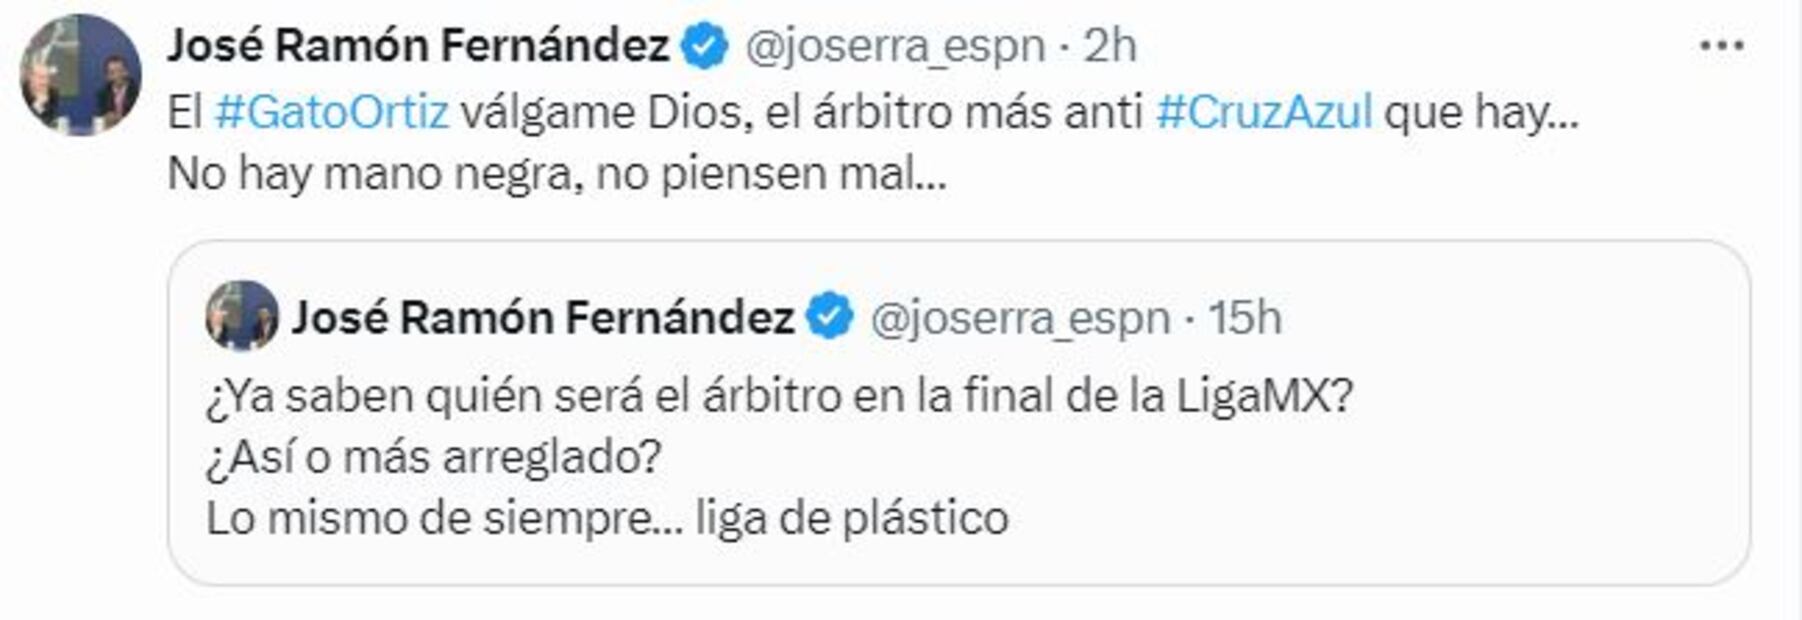This screenshot has width=1802, height=620.
Task: Click the @joserra_espn handle in the main tweet
Action: point(895,46)
